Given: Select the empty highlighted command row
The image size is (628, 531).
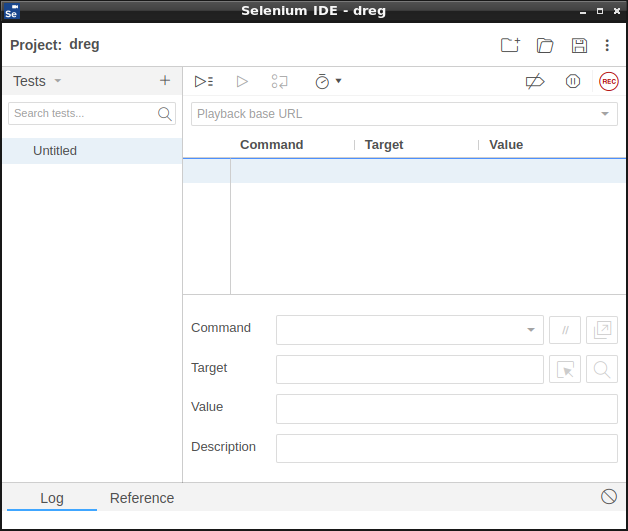Looking at the screenshot, I should tap(404, 171).
